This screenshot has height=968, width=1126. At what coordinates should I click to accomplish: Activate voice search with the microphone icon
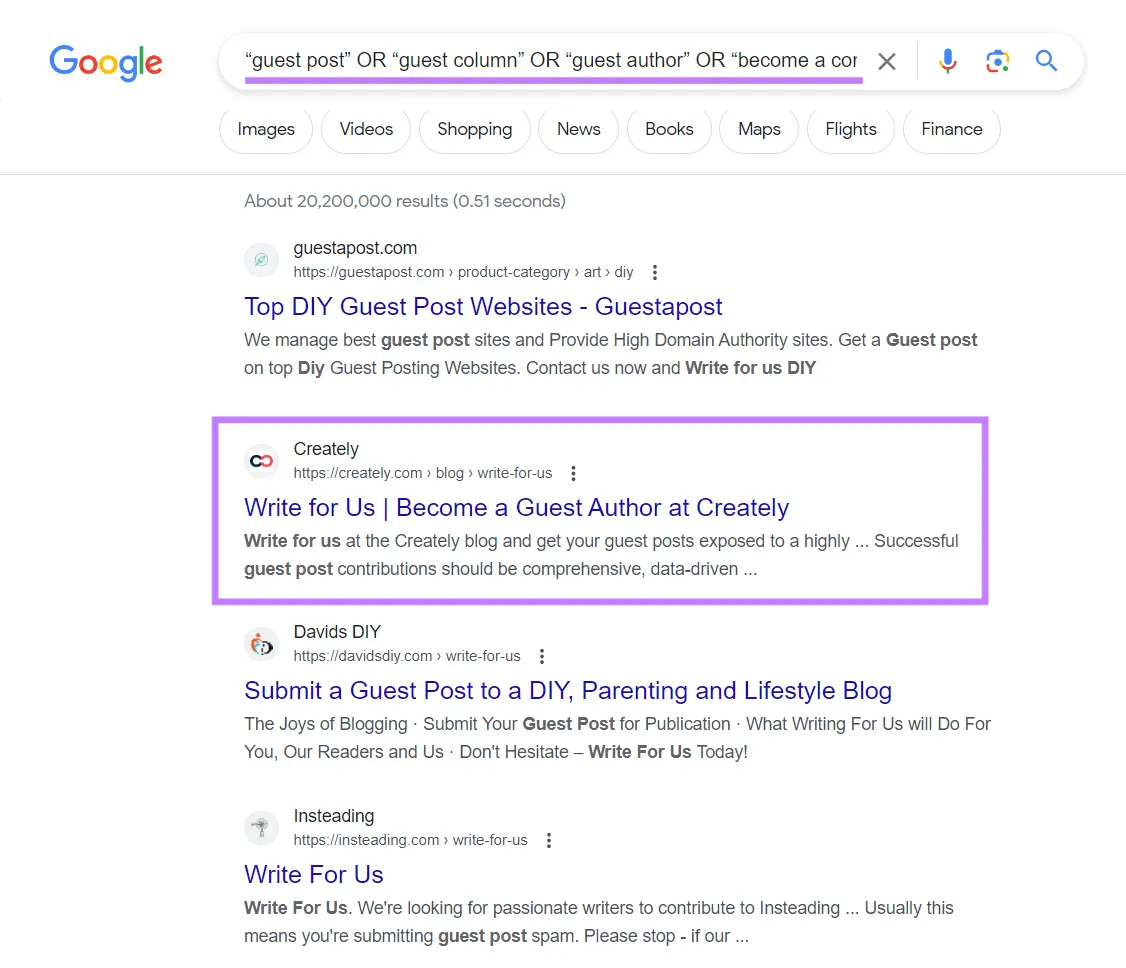pos(947,61)
